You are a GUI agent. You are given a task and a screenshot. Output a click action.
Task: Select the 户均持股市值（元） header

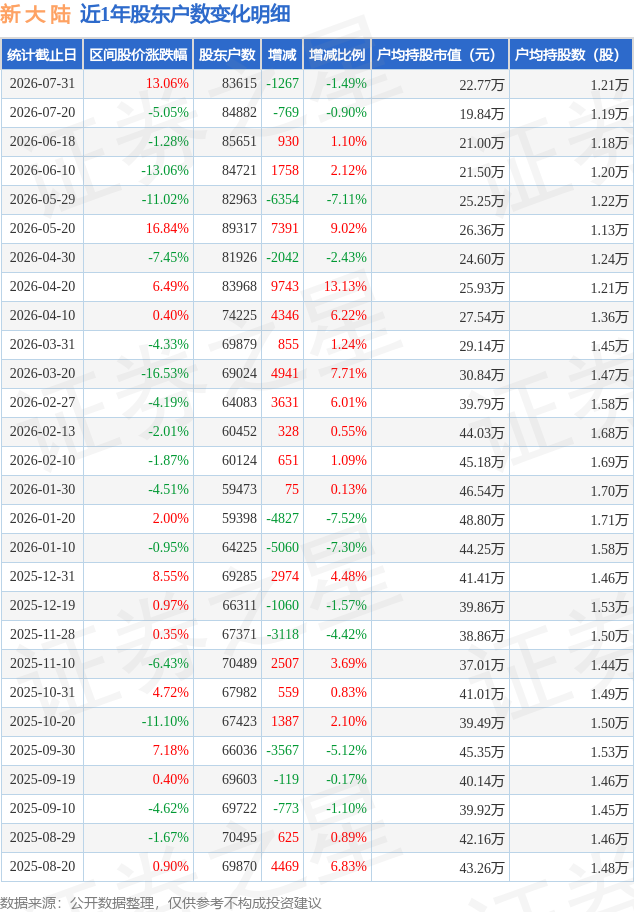point(440,55)
